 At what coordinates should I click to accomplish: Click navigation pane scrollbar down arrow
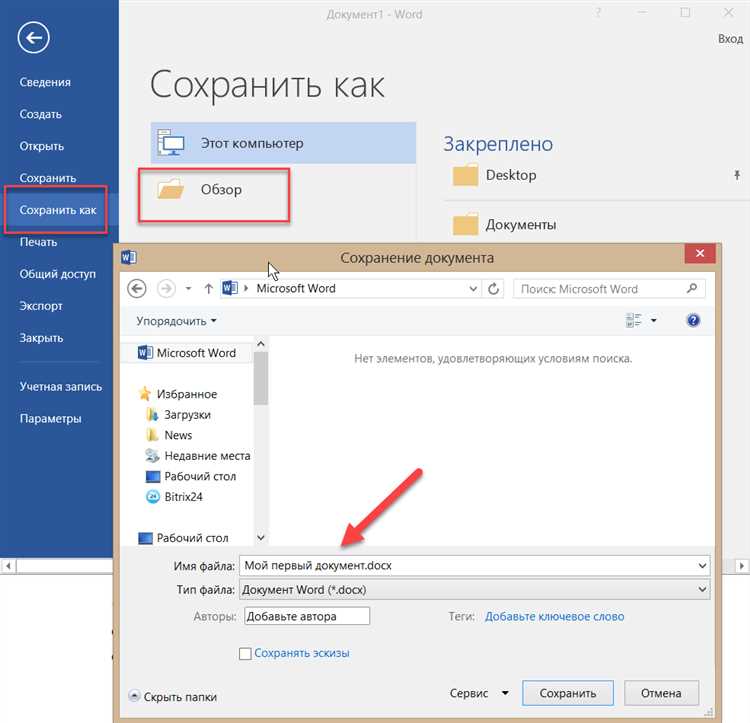[x=261, y=537]
